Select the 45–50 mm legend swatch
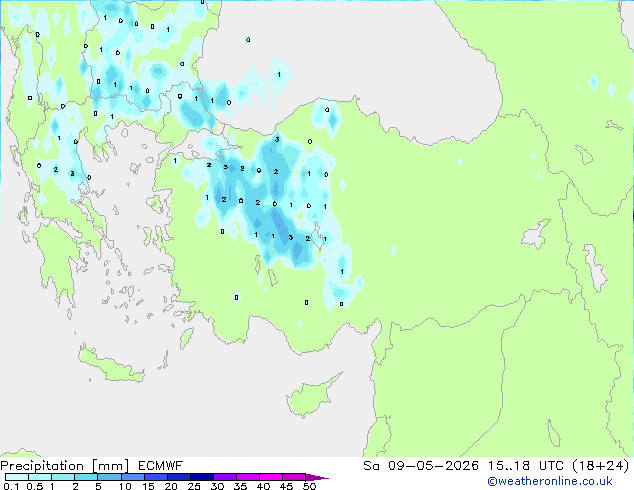Image resolution: width=634 pixels, height=490 pixels. 294,477
